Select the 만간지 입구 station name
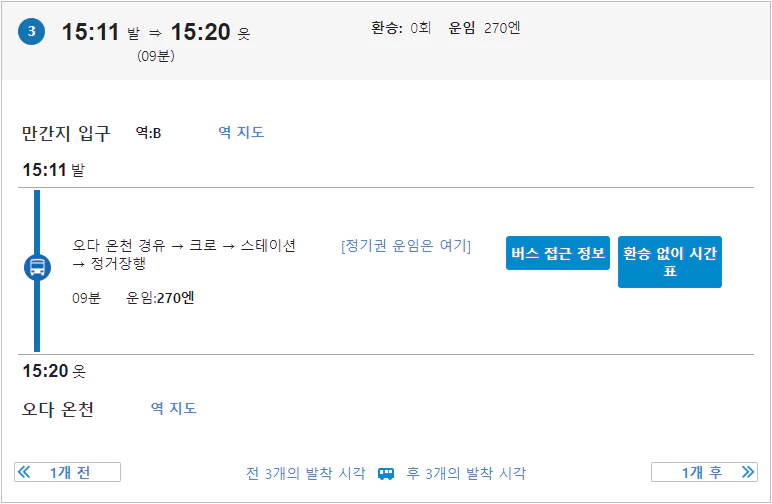The image size is (772, 504). pos(66,133)
